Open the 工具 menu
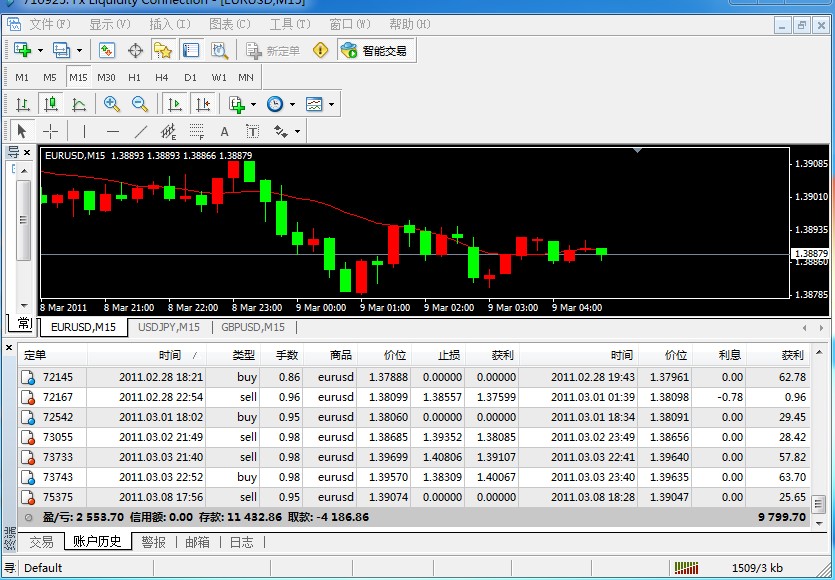 (290, 24)
